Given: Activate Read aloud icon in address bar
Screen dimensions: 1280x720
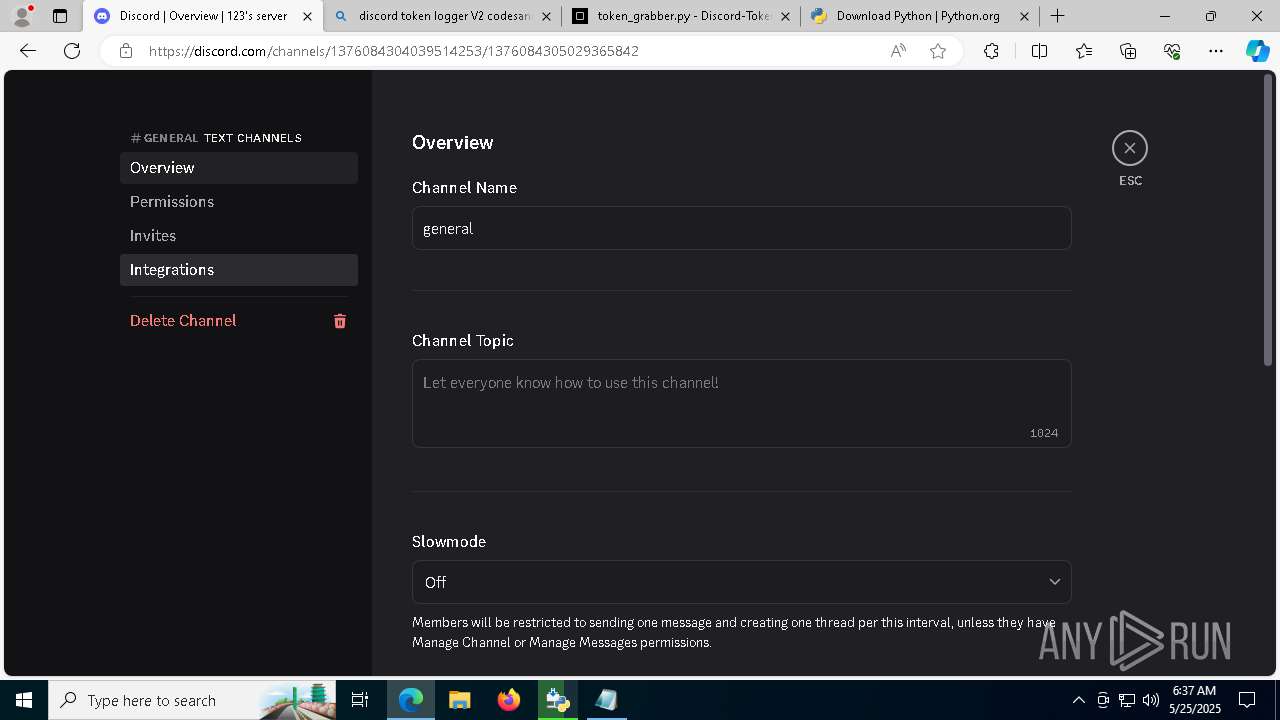Looking at the screenshot, I should (898, 51).
